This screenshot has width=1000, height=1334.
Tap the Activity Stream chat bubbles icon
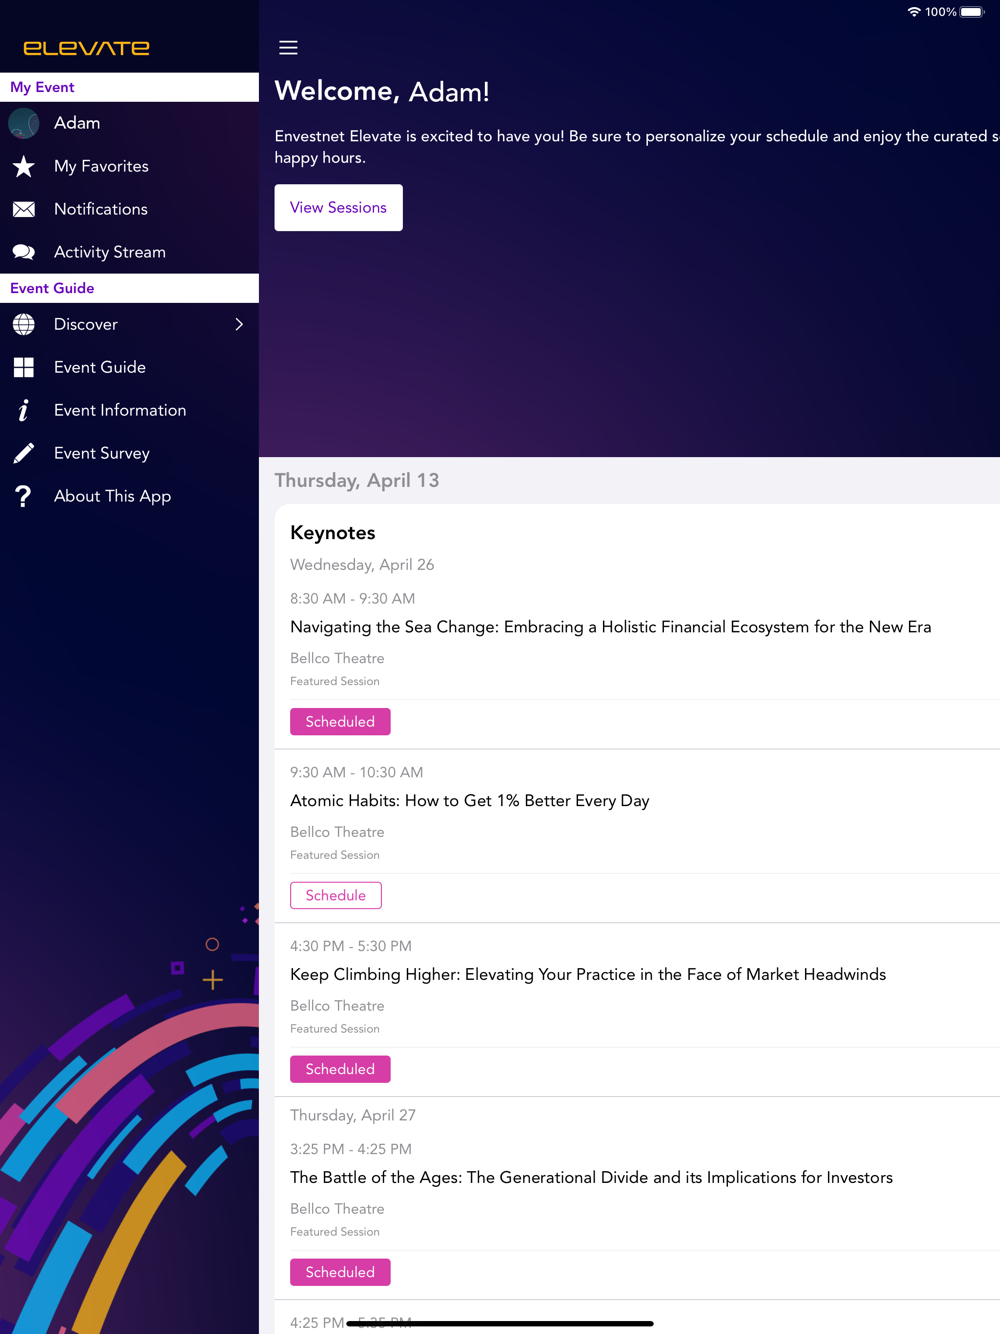click(24, 252)
